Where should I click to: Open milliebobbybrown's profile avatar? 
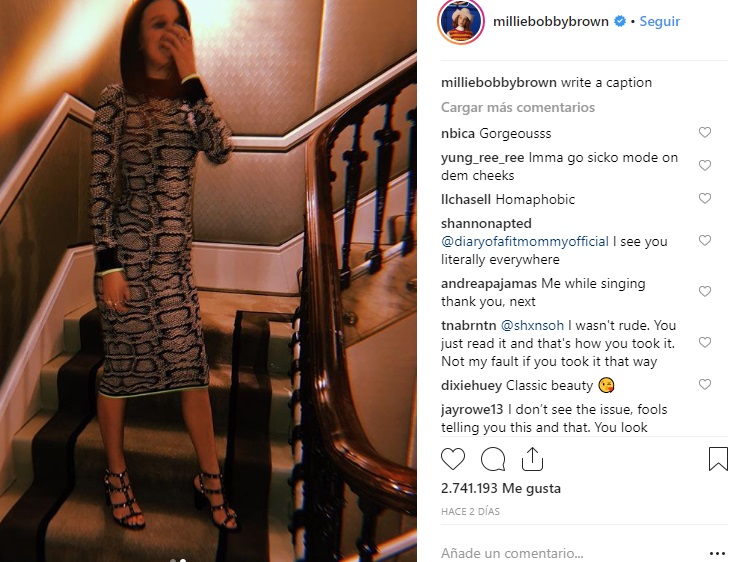(x=462, y=22)
